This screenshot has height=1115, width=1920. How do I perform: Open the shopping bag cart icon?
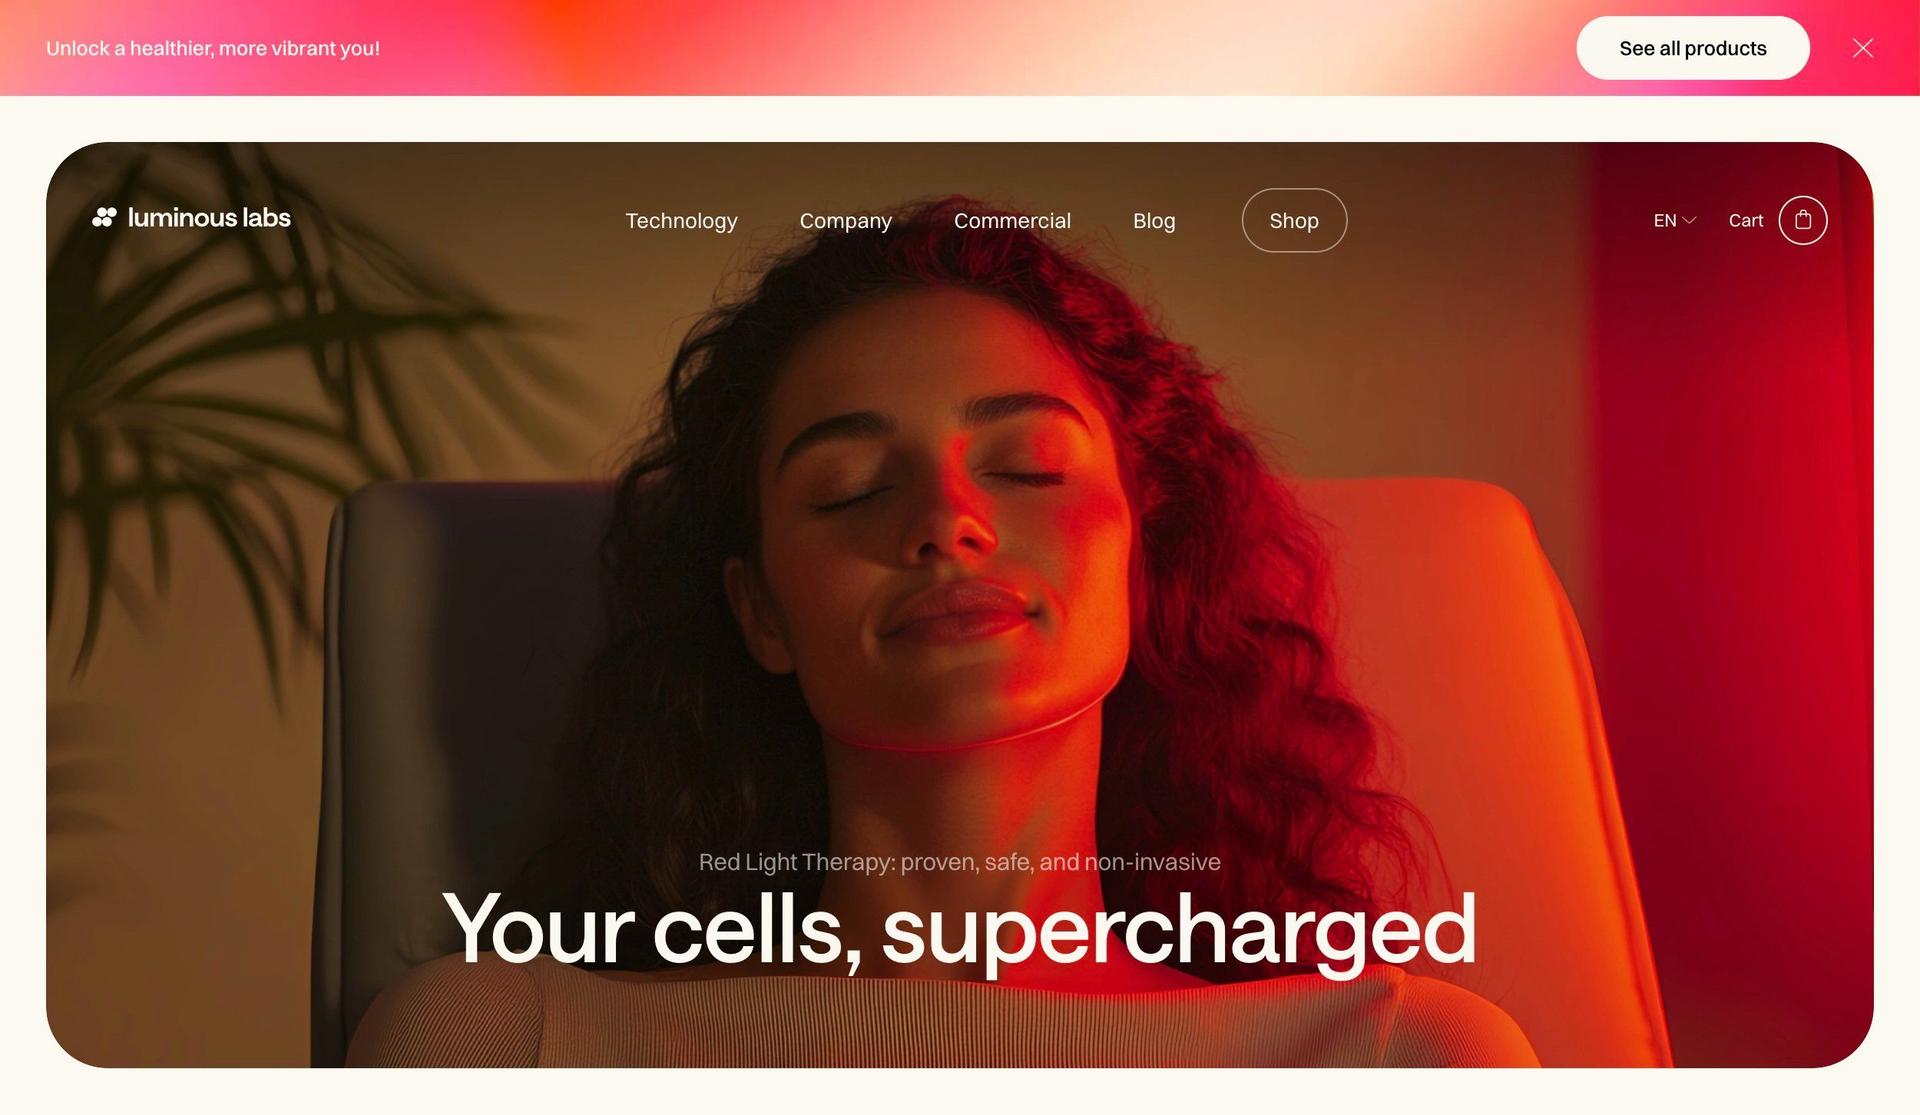1802,220
